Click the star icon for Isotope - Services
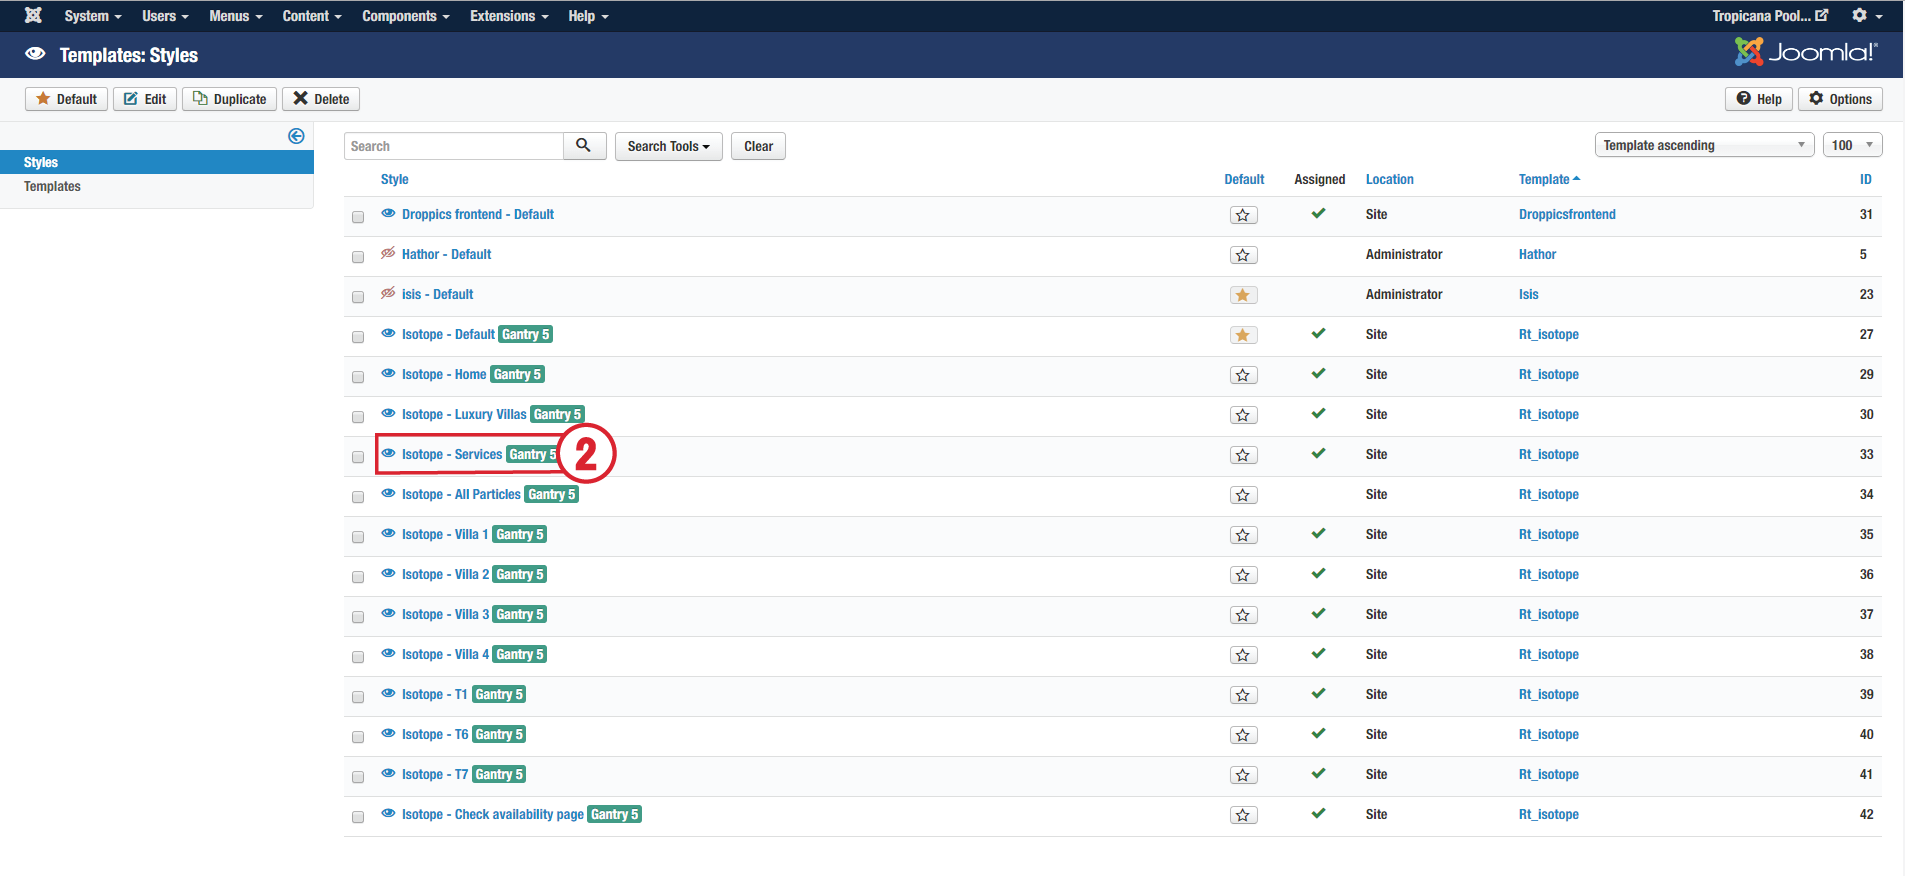This screenshot has height=876, width=1905. [x=1243, y=455]
